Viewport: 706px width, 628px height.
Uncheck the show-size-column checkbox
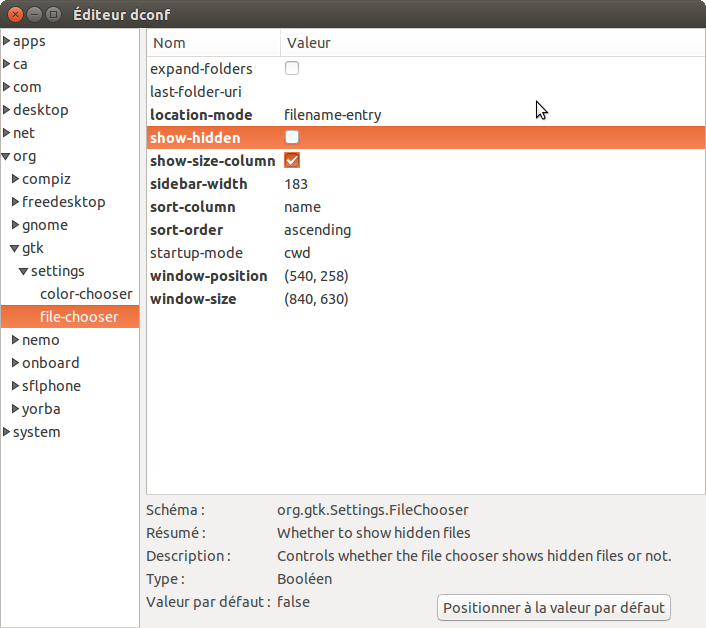point(292,161)
